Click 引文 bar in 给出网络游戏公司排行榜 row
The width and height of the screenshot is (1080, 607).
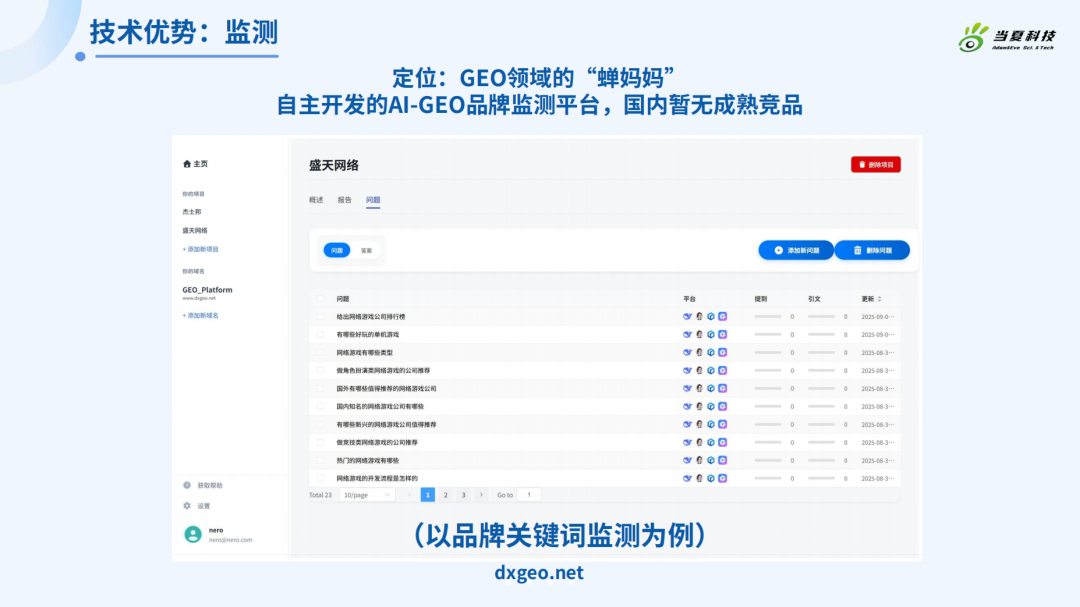pos(822,317)
